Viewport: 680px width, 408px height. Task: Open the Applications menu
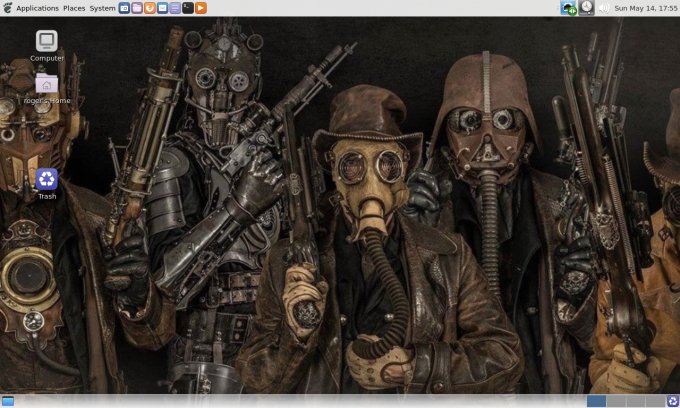(37, 8)
